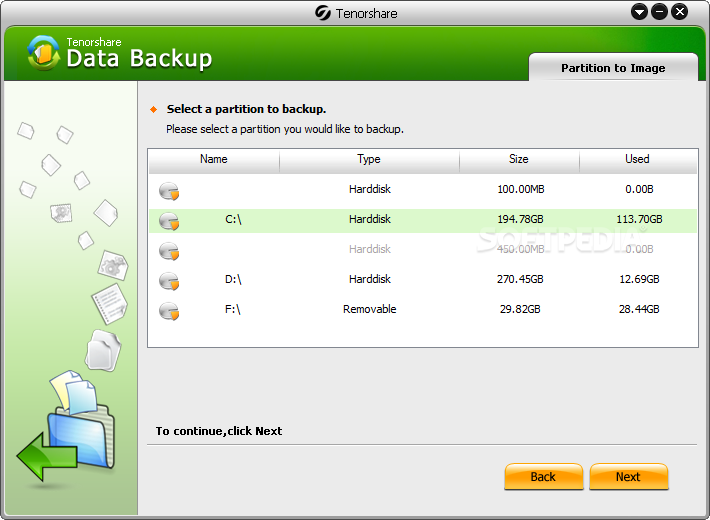This screenshot has height=520, width=710.
Task: Sort by the Type column header
Action: (369, 161)
